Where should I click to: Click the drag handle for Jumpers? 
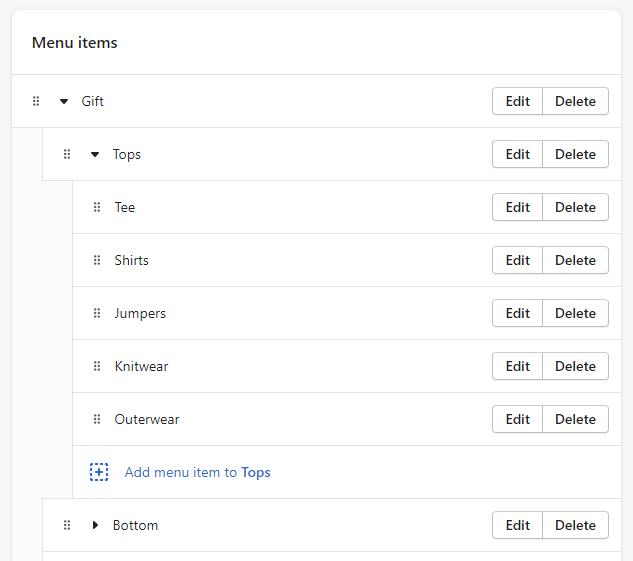tap(97, 313)
